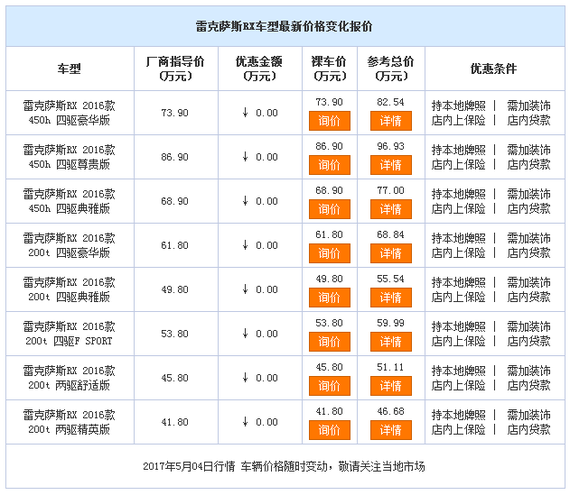Click guide price 49.80 in 厂商指导价 column
The height and width of the screenshot is (495, 570).
pos(175,290)
